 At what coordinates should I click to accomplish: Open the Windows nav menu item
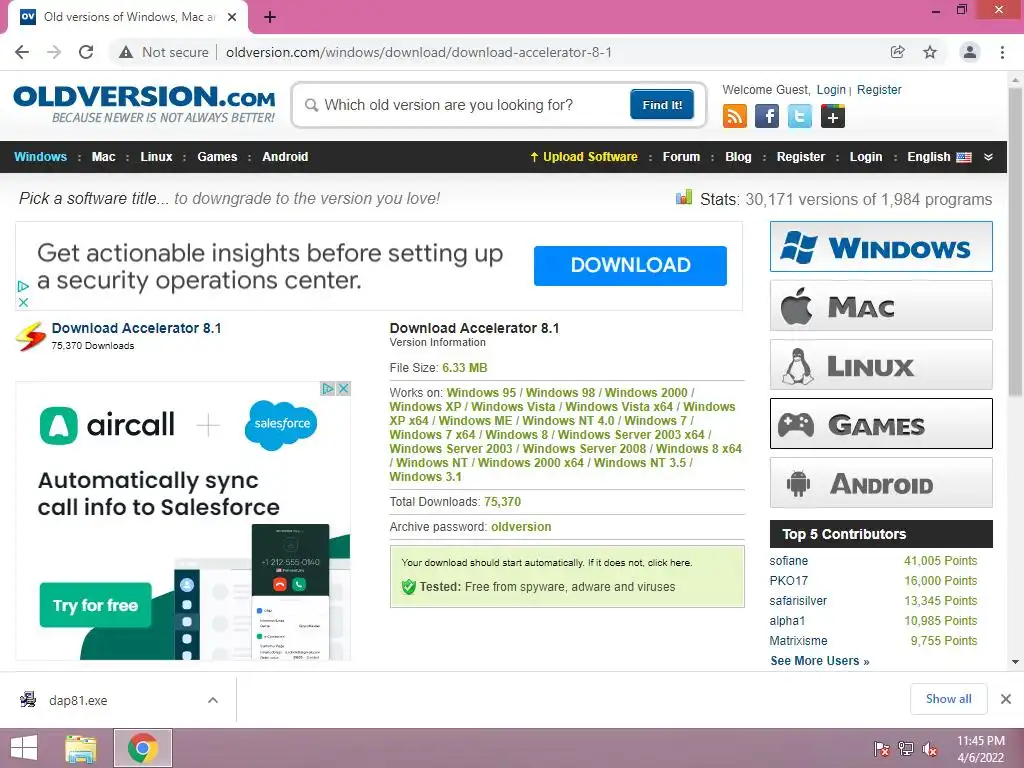(40, 157)
